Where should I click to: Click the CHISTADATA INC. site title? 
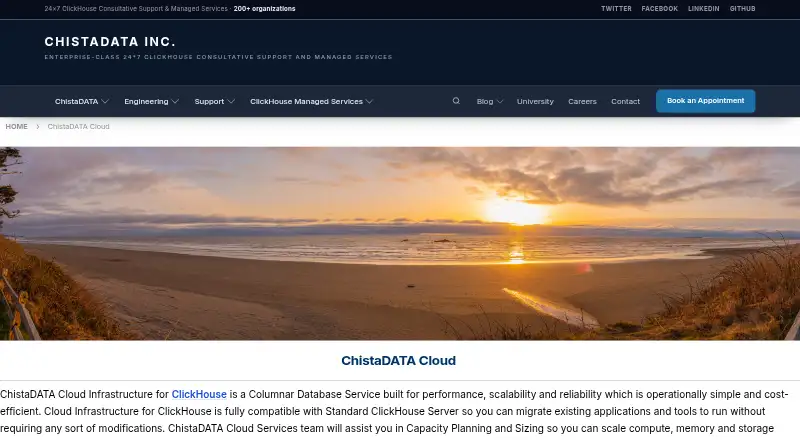pyautogui.click(x=110, y=42)
